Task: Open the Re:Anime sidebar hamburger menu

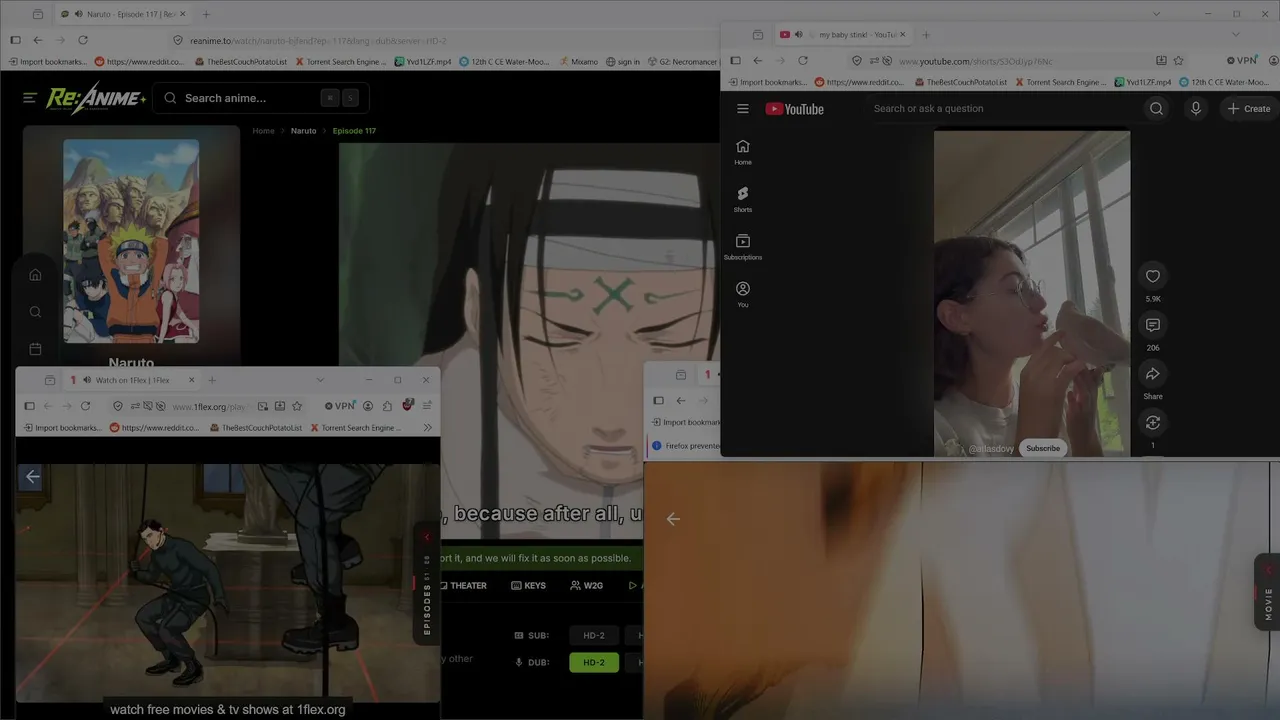Action: [x=30, y=98]
